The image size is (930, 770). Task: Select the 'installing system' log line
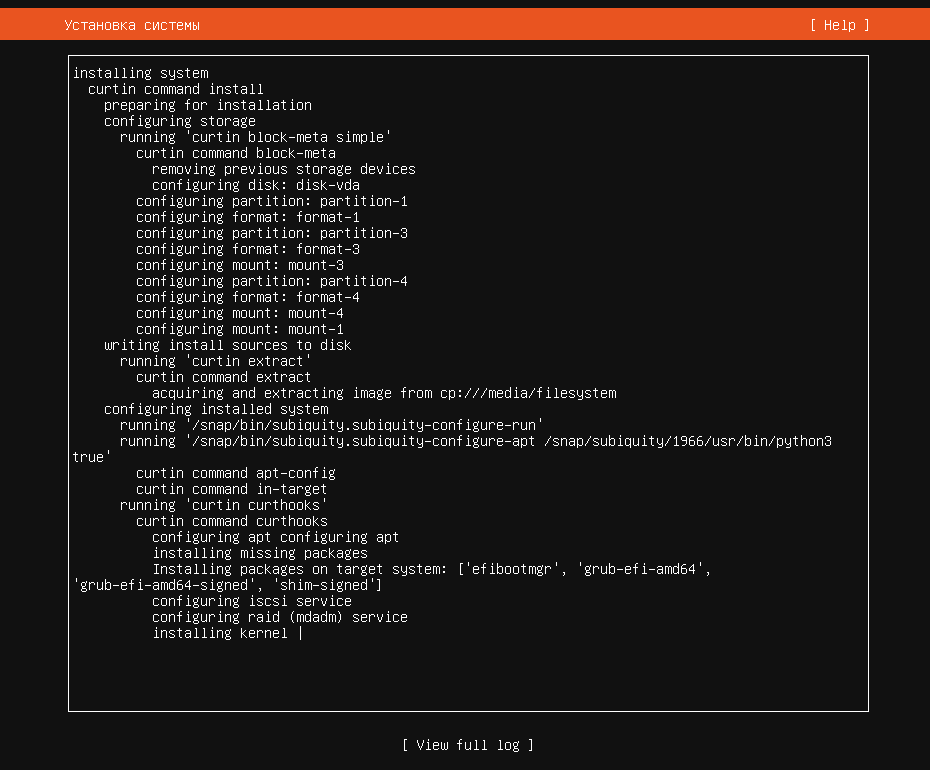[x=141, y=73]
